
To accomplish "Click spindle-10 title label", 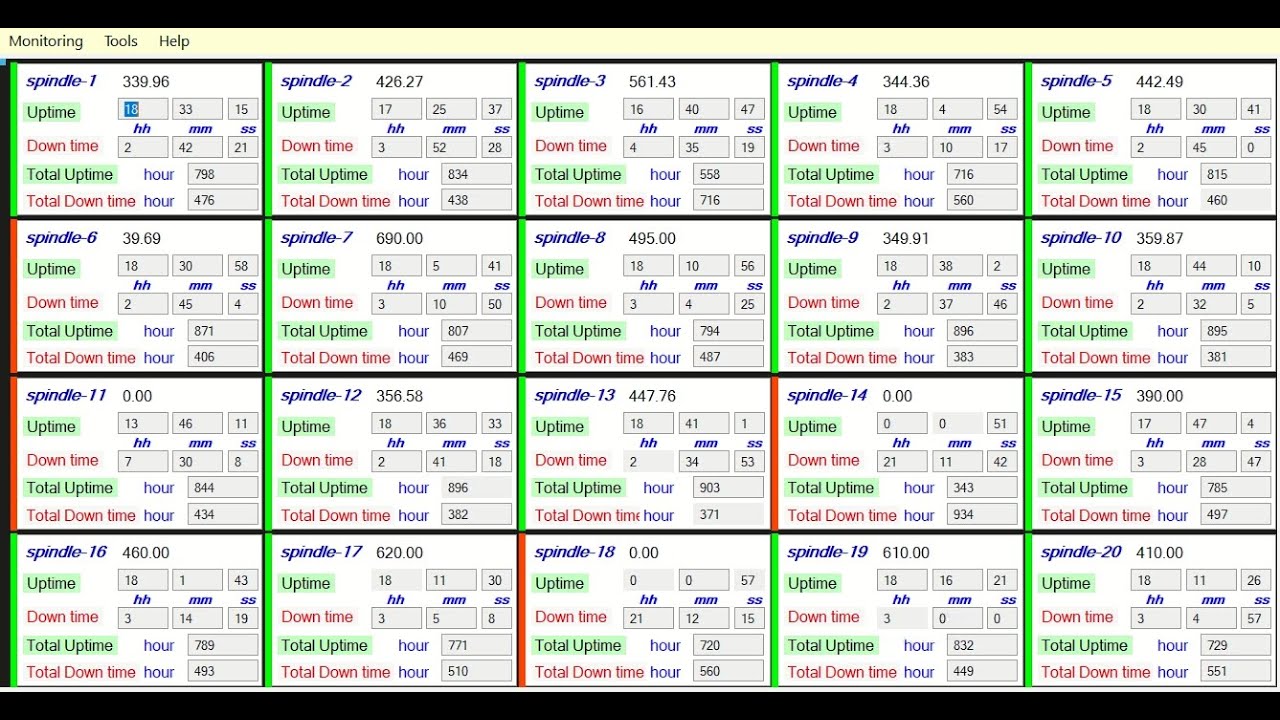I will point(1081,238).
